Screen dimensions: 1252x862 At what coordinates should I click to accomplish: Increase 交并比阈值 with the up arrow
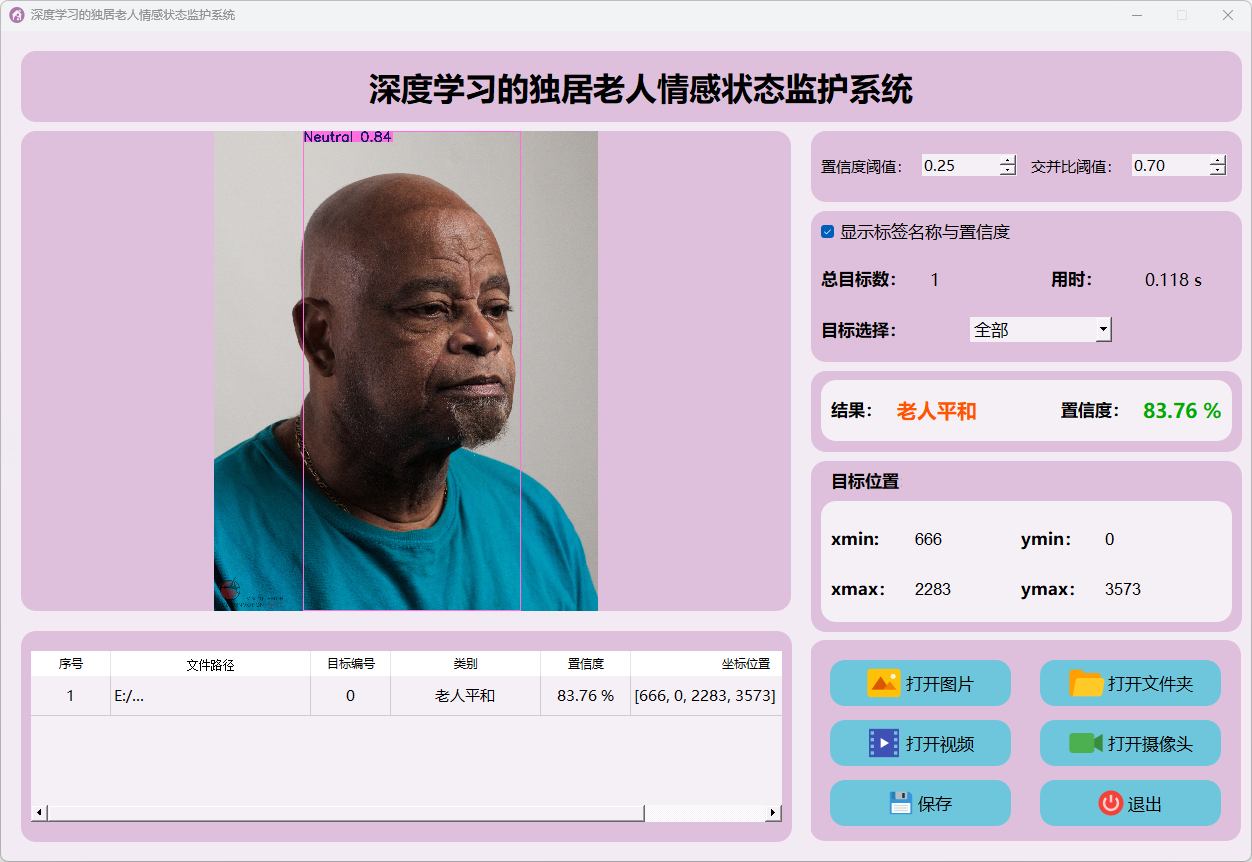coord(1217,160)
